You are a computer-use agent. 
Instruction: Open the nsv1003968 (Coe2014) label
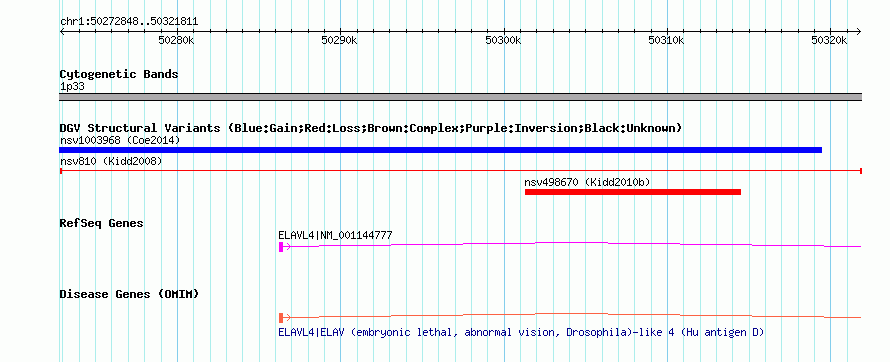click(x=120, y=140)
